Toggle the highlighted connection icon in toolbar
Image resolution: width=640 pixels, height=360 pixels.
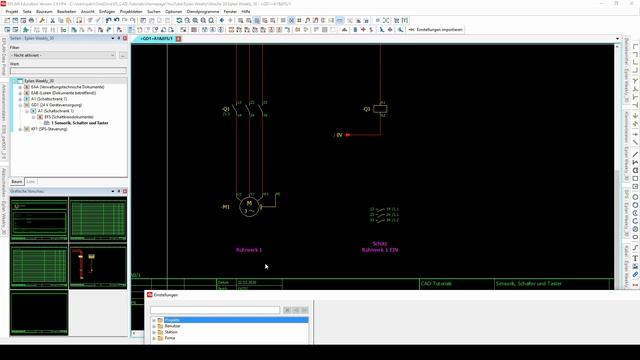click(x=340, y=20)
